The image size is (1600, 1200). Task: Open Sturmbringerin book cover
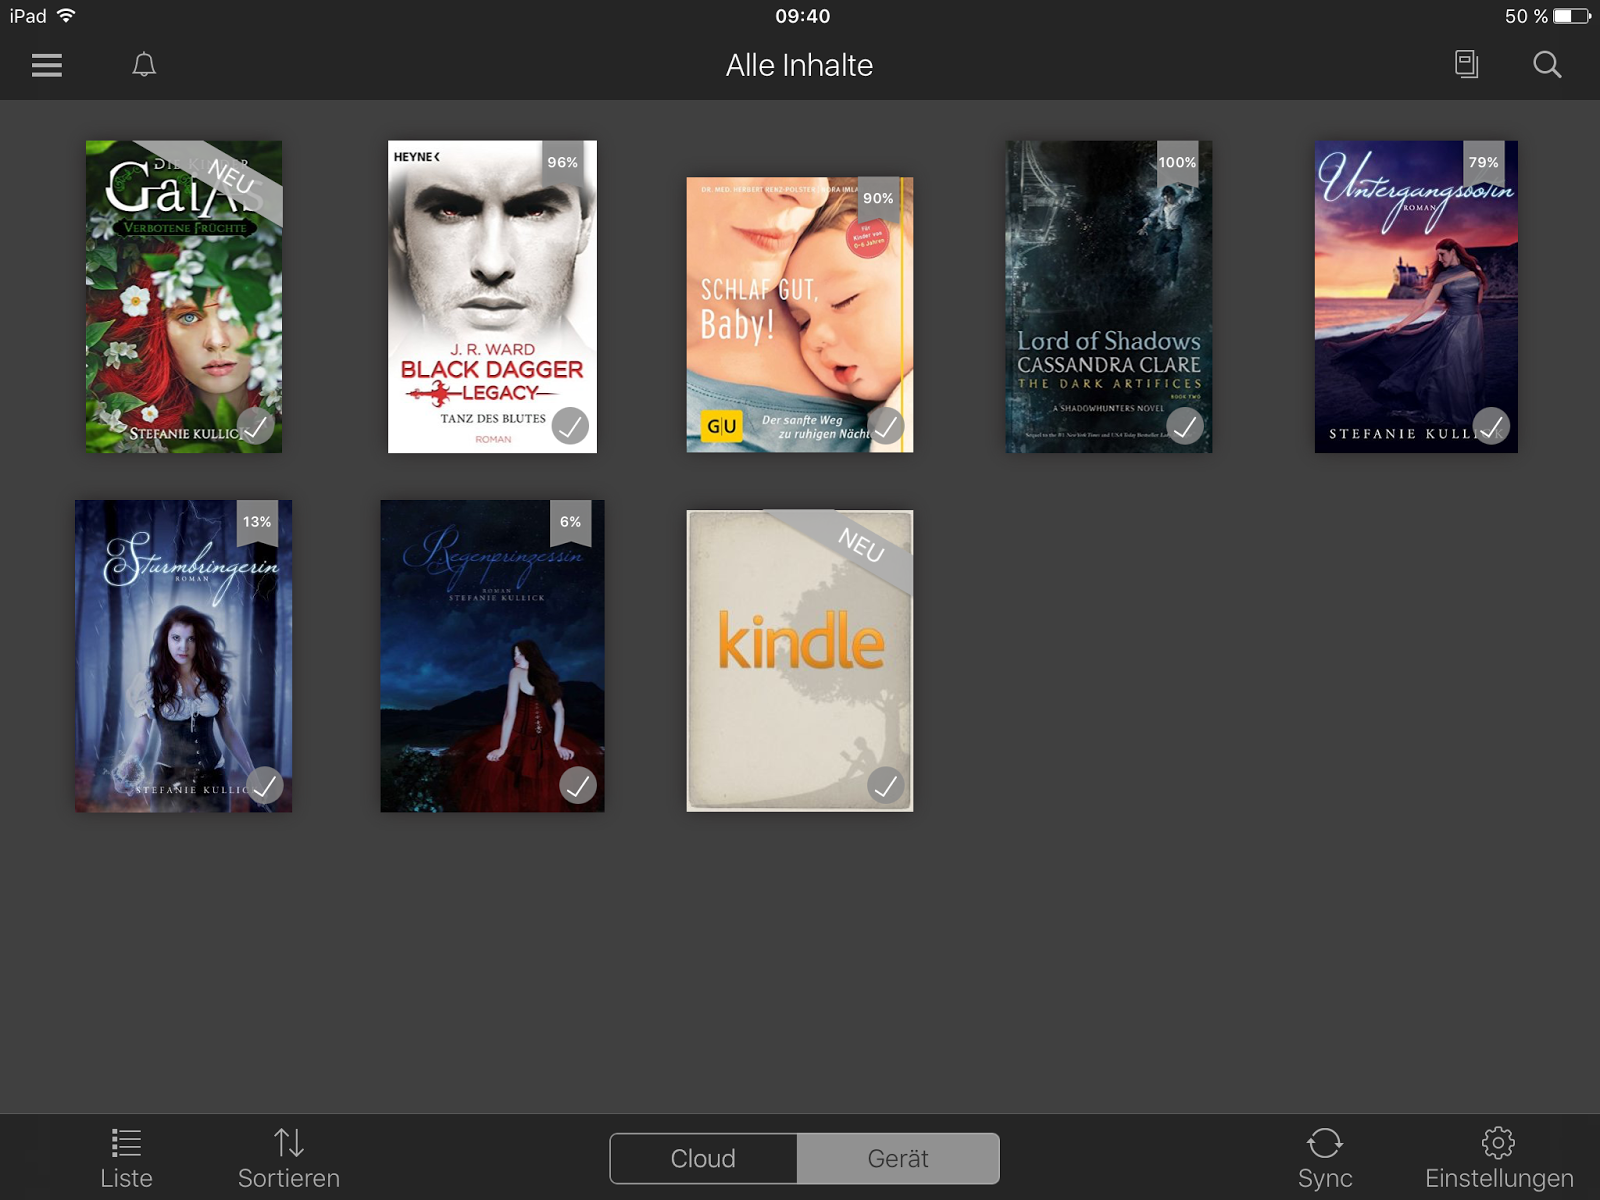pos(184,656)
